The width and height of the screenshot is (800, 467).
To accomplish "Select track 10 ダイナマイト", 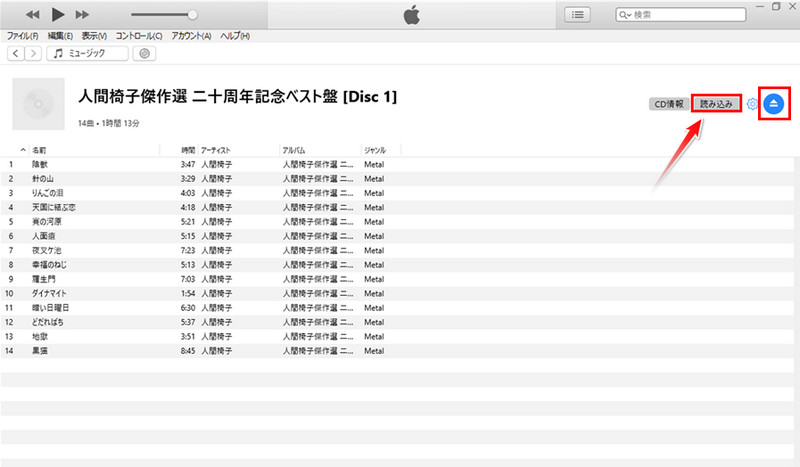I will point(397,293).
